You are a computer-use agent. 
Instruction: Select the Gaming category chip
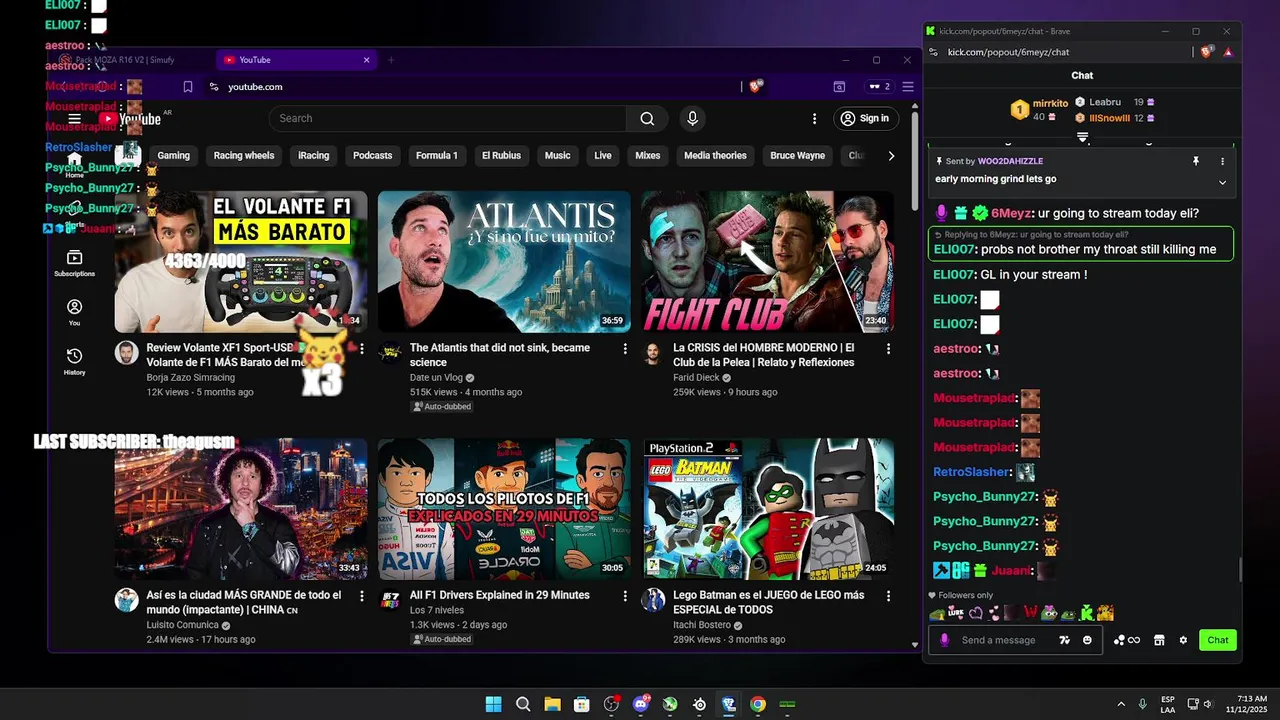point(173,156)
